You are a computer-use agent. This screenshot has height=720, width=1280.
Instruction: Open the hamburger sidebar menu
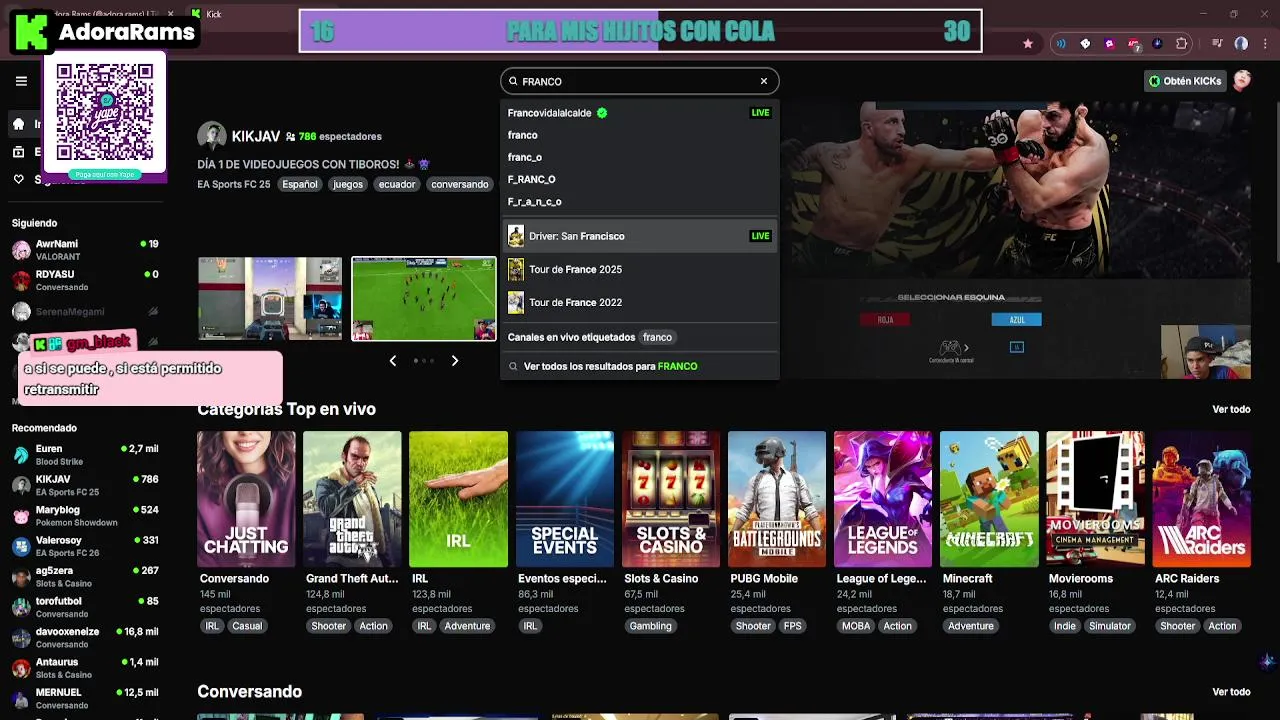tap(21, 81)
